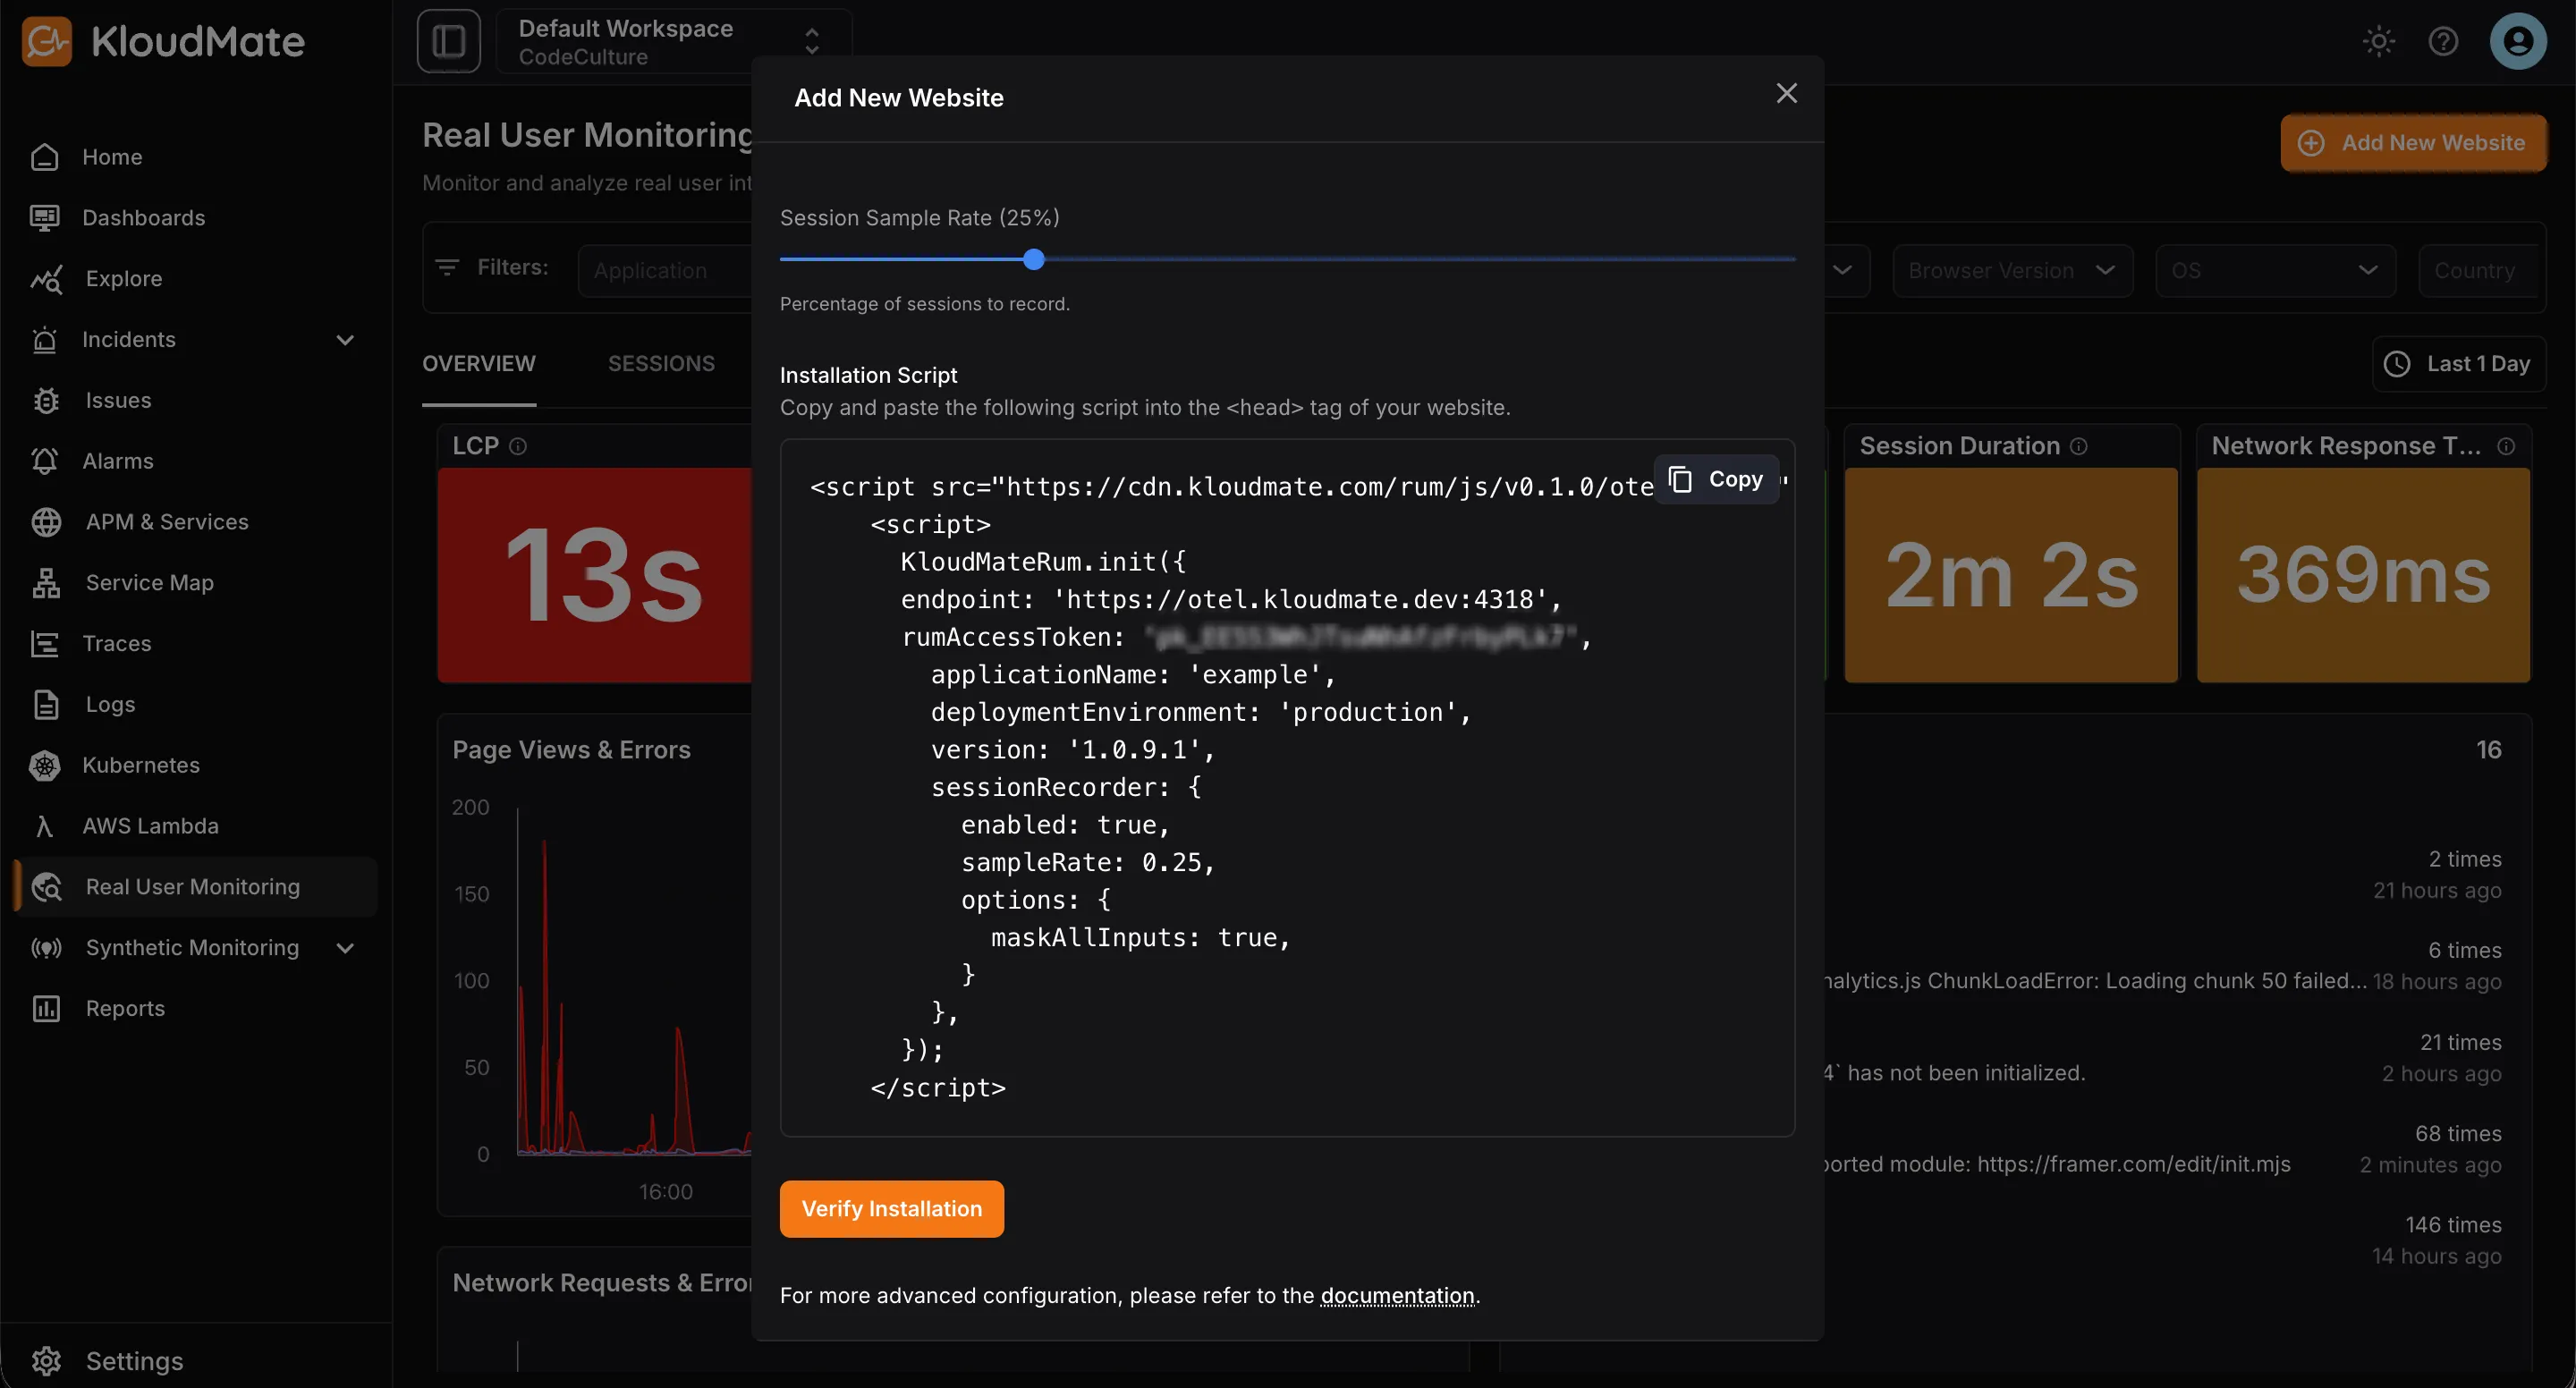The width and height of the screenshot is (2576, 1388).
Task: Open Kubernetes in the sidebar
Action: click(x=141, y=766)
